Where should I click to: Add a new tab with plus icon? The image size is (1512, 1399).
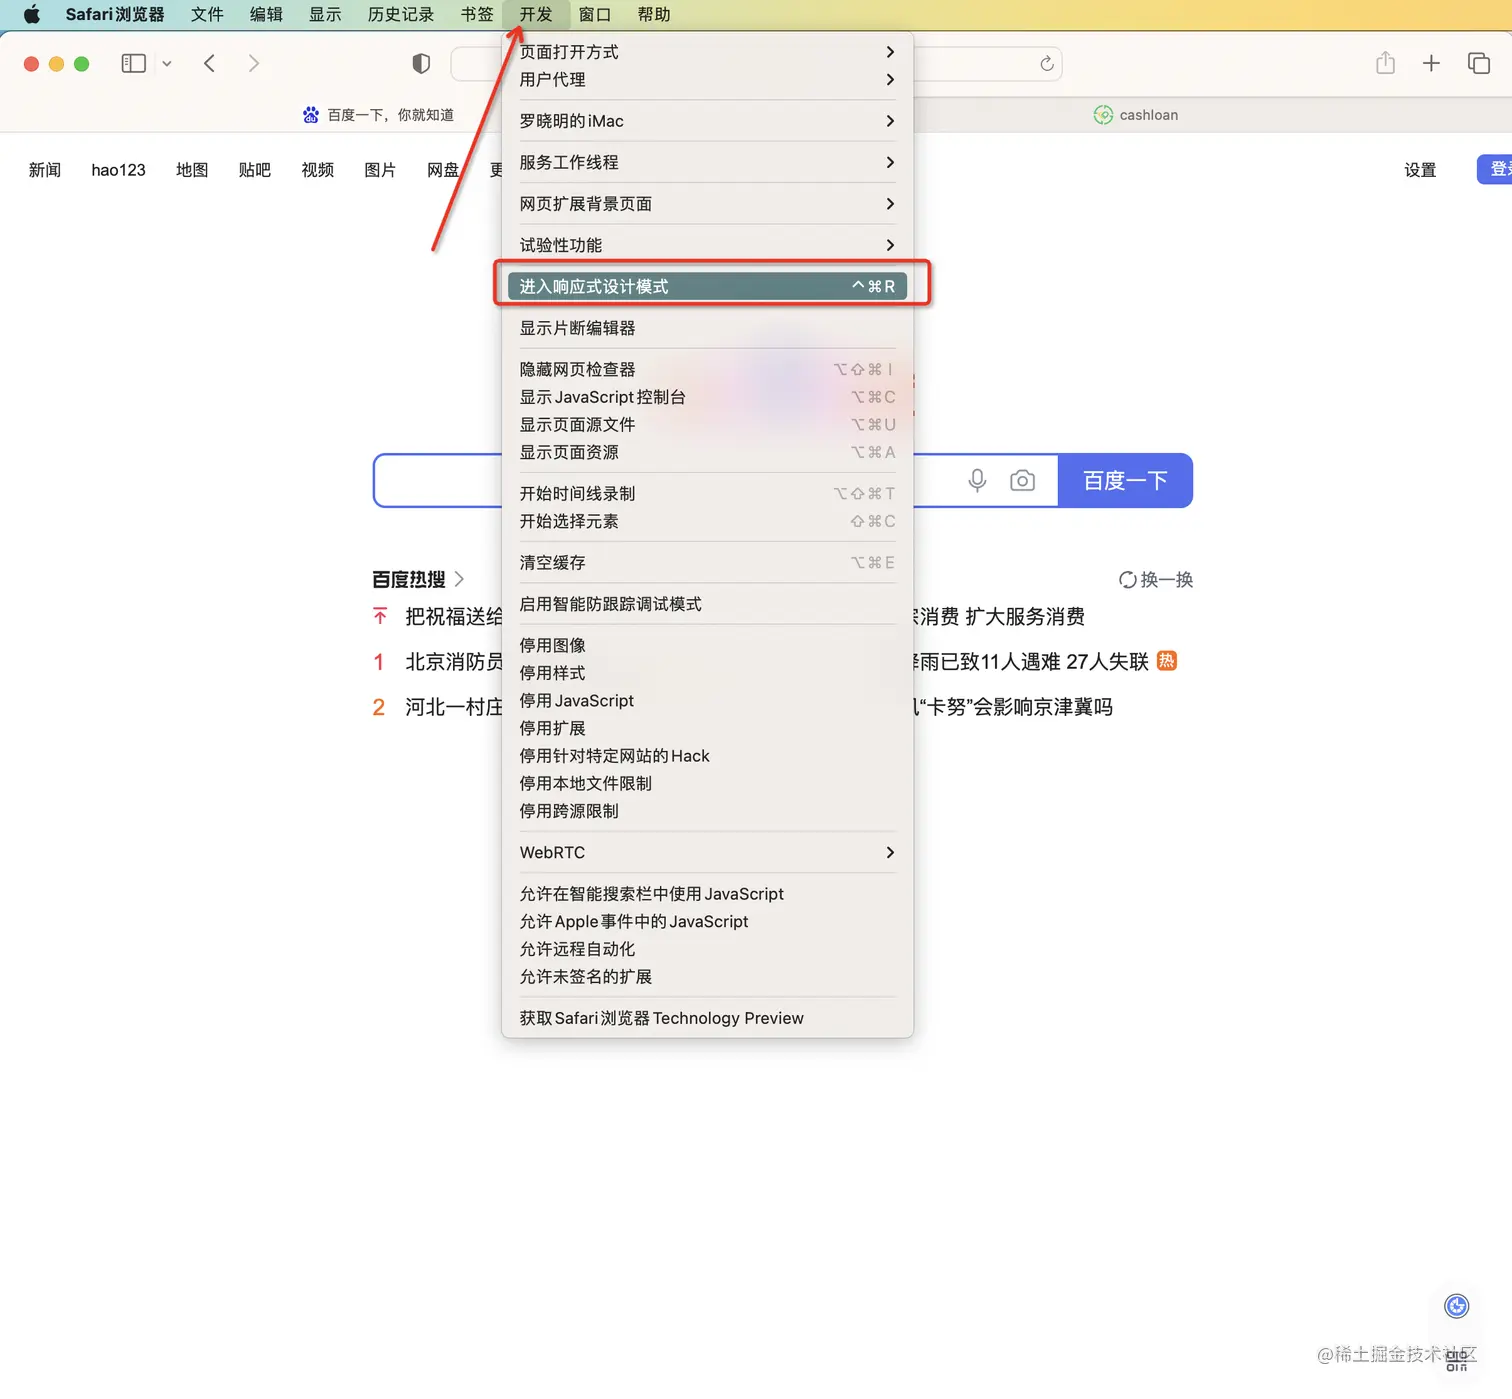click(1431, 63)
